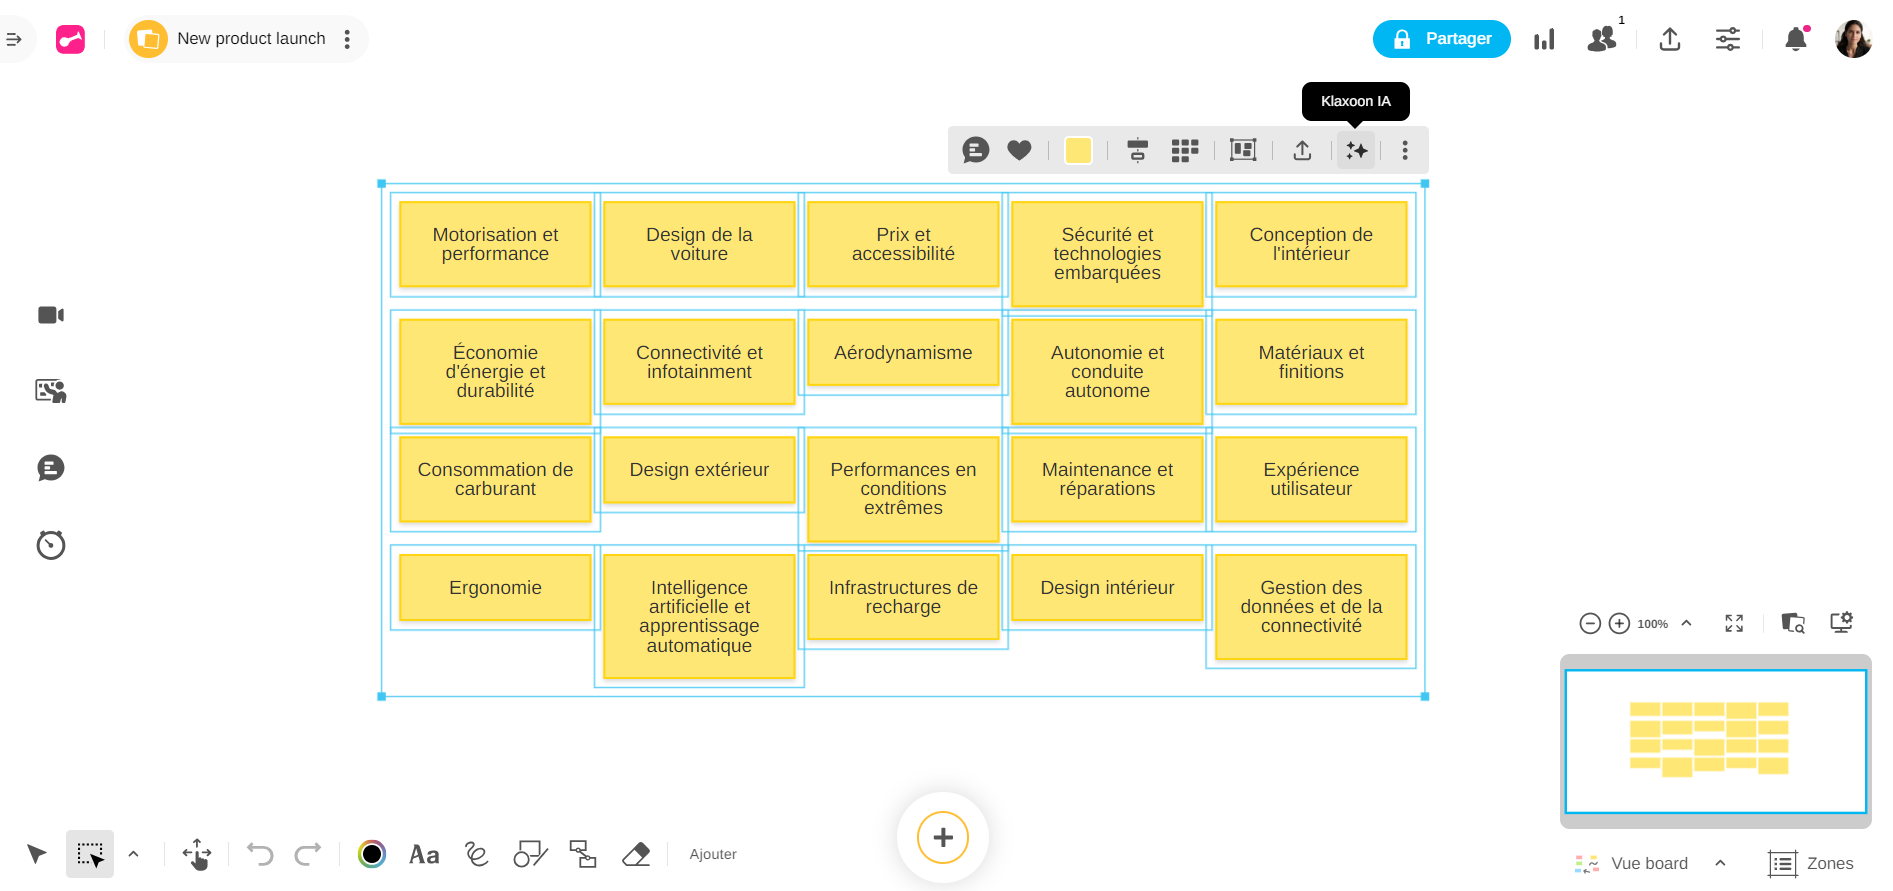This screenshot has height=891, width=1893.
Task: Expand the Vue board view selector
Action: [1720, 863]
